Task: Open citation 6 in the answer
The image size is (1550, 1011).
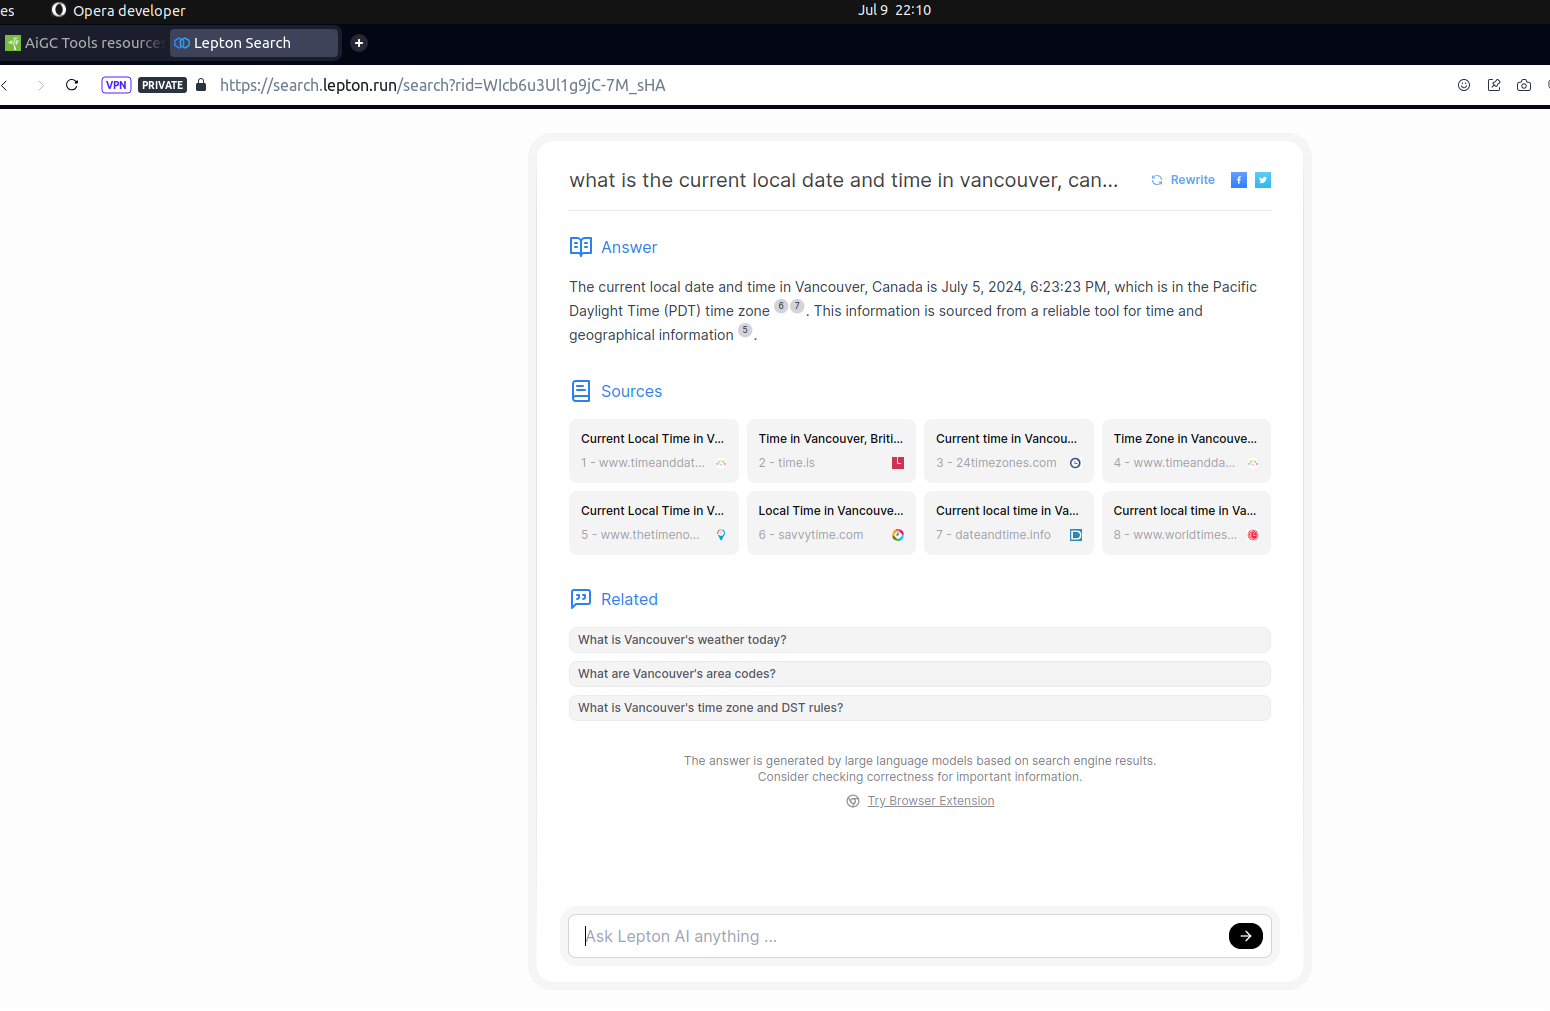Action: coord(781,306)
